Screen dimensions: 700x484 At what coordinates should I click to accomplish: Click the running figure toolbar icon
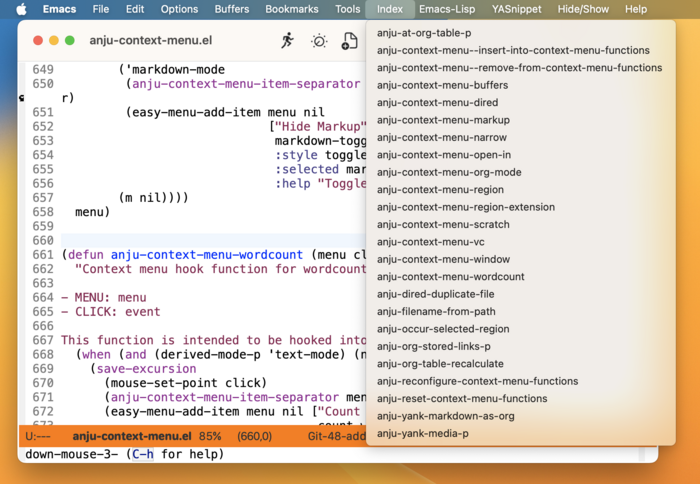coord(288,41)
